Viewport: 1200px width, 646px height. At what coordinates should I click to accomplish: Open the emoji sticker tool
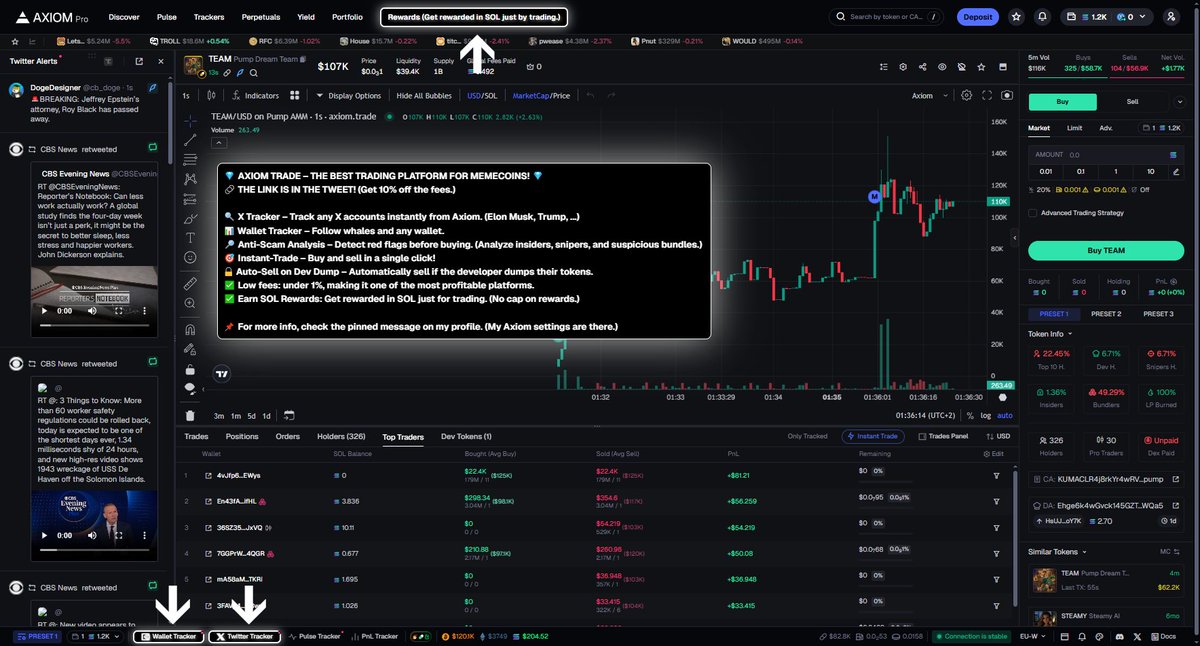pos(190,258)
